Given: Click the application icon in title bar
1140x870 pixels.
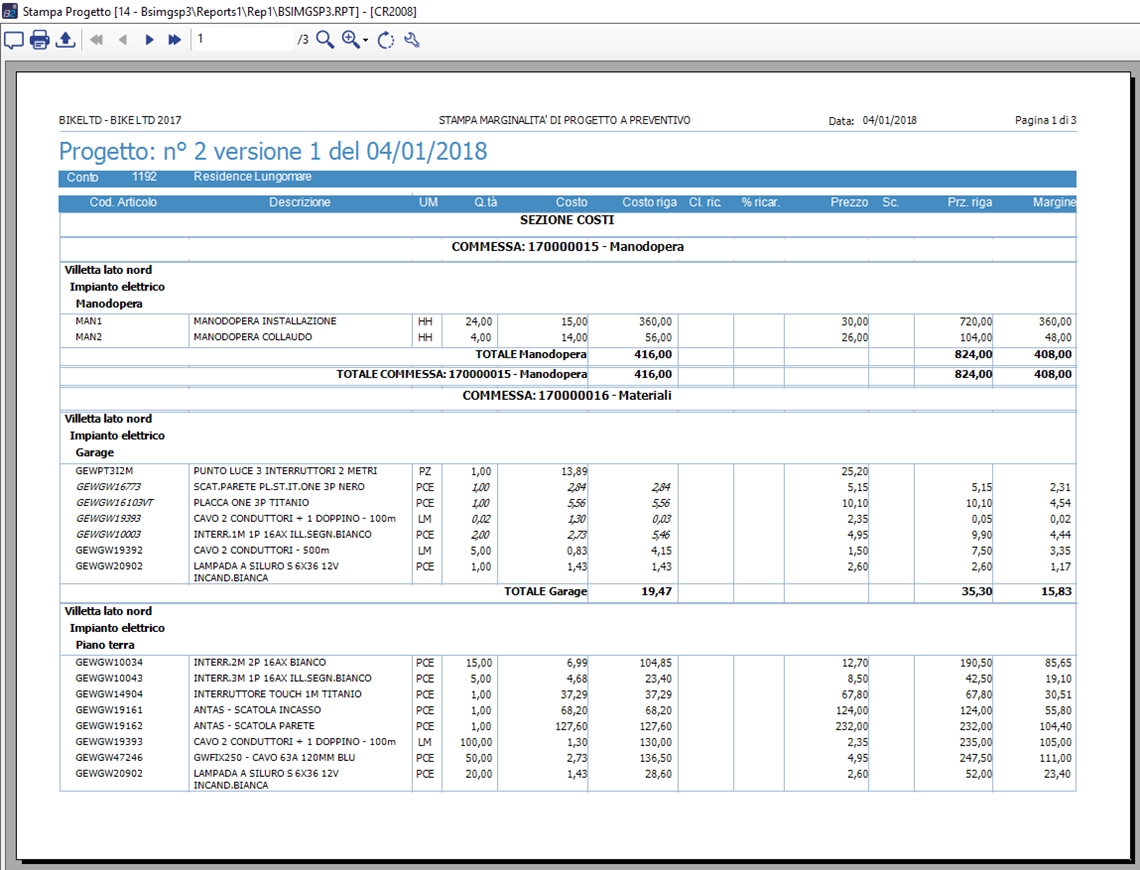Looking at the screenshot, I should click(x=10, y=11).
